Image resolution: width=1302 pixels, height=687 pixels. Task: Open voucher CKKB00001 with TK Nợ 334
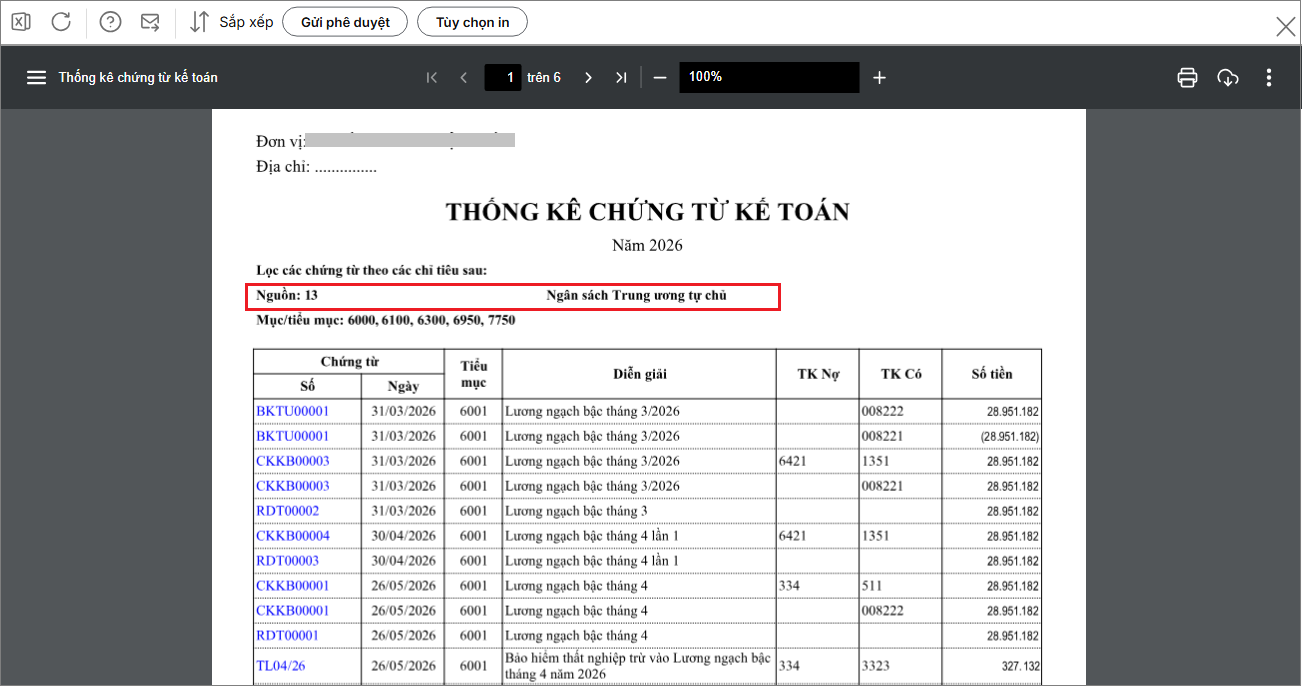(x=292, y=586)
